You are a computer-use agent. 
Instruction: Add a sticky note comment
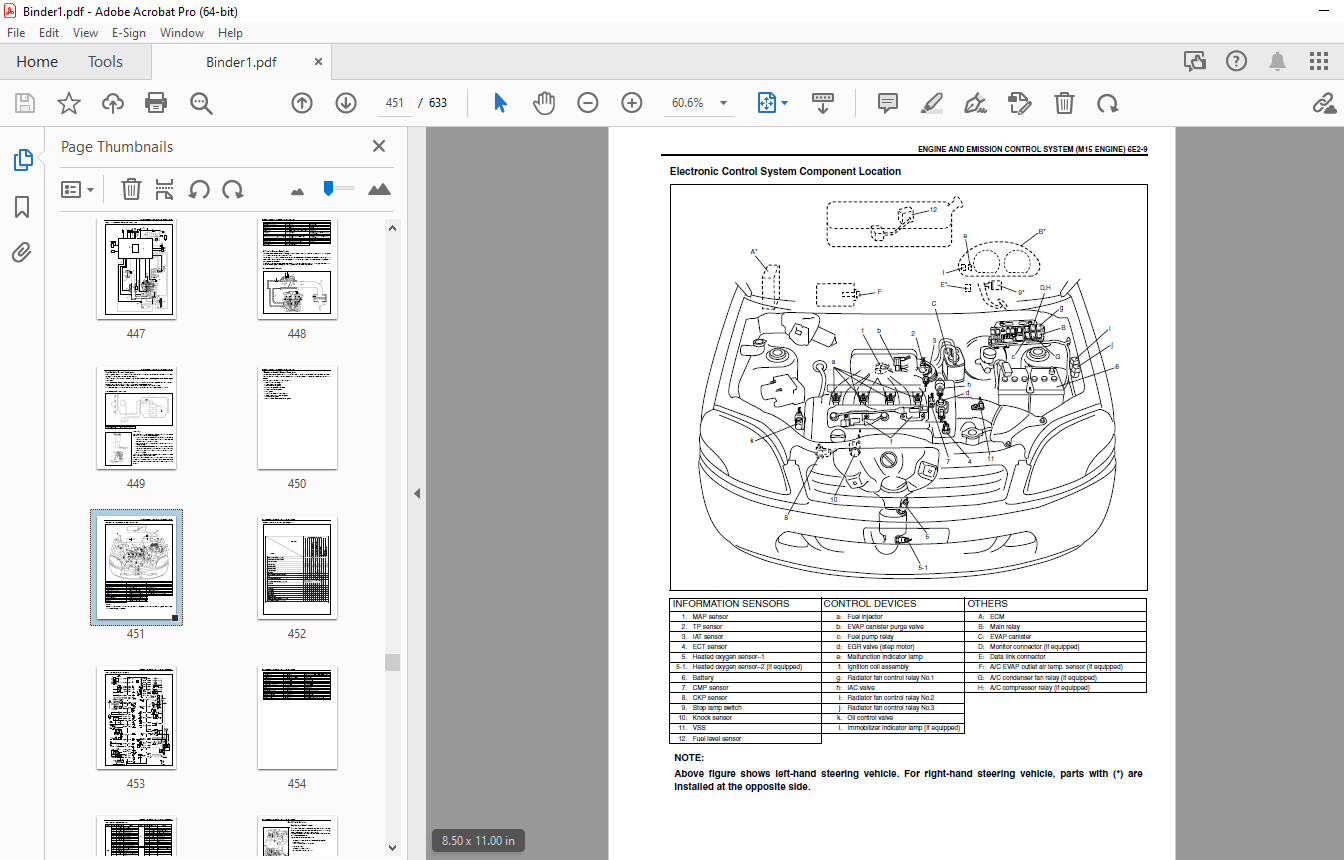pos(888,103)
